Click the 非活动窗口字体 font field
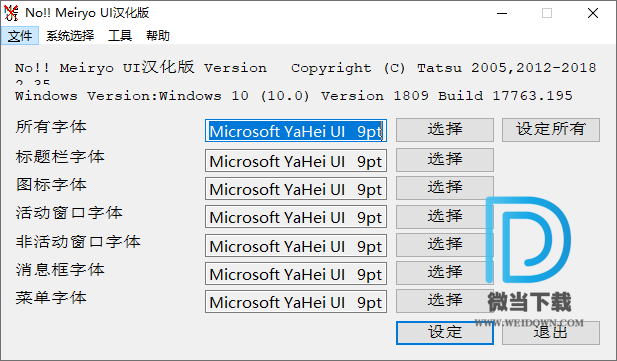Image resolution: width=617 pixels, height=361 pixels. (x=296, y=246)
